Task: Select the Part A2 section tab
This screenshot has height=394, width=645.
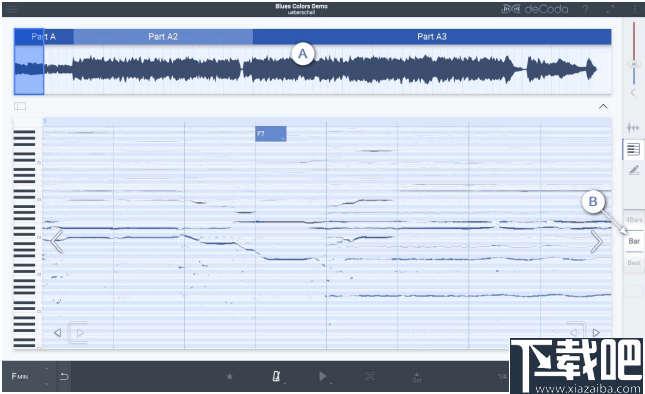Action: point(163,37)
